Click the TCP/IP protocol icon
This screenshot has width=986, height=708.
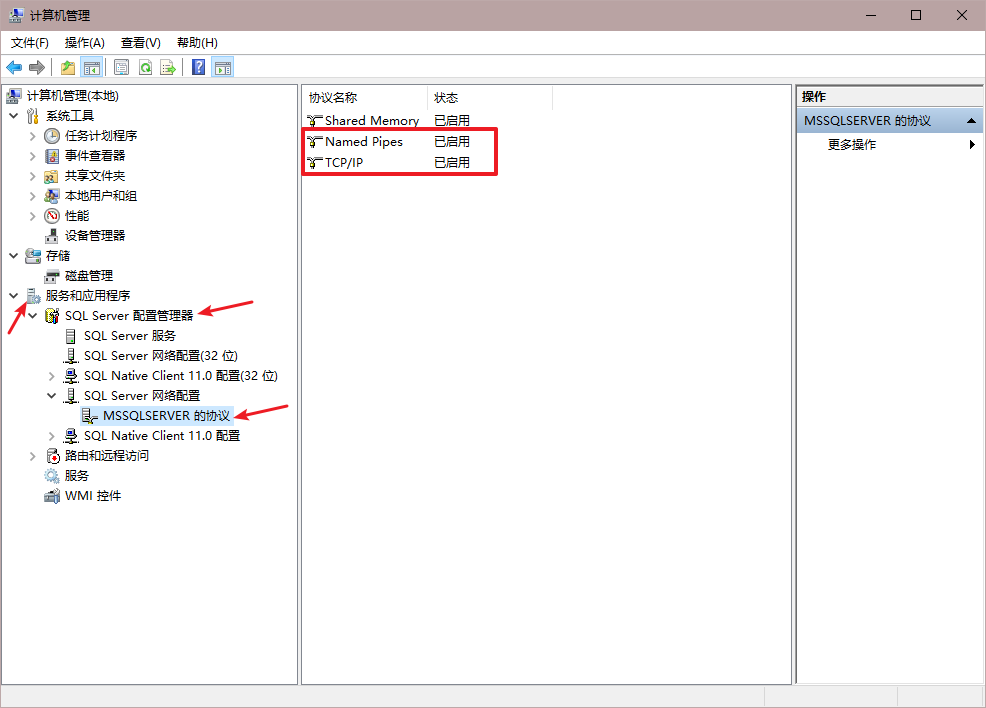[314, 163]
